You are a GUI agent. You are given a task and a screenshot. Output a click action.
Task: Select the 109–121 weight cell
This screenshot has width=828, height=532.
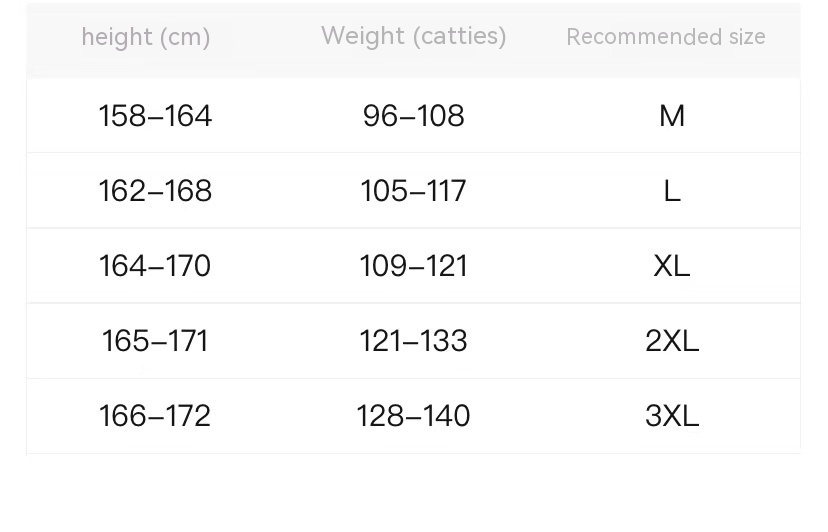tap(413, 266)
